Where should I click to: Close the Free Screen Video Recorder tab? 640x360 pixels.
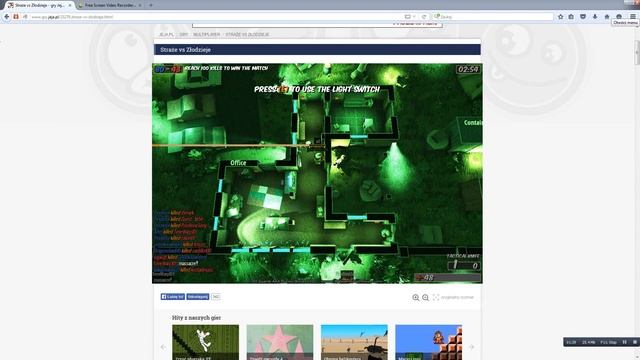click(x=140, y=5)
